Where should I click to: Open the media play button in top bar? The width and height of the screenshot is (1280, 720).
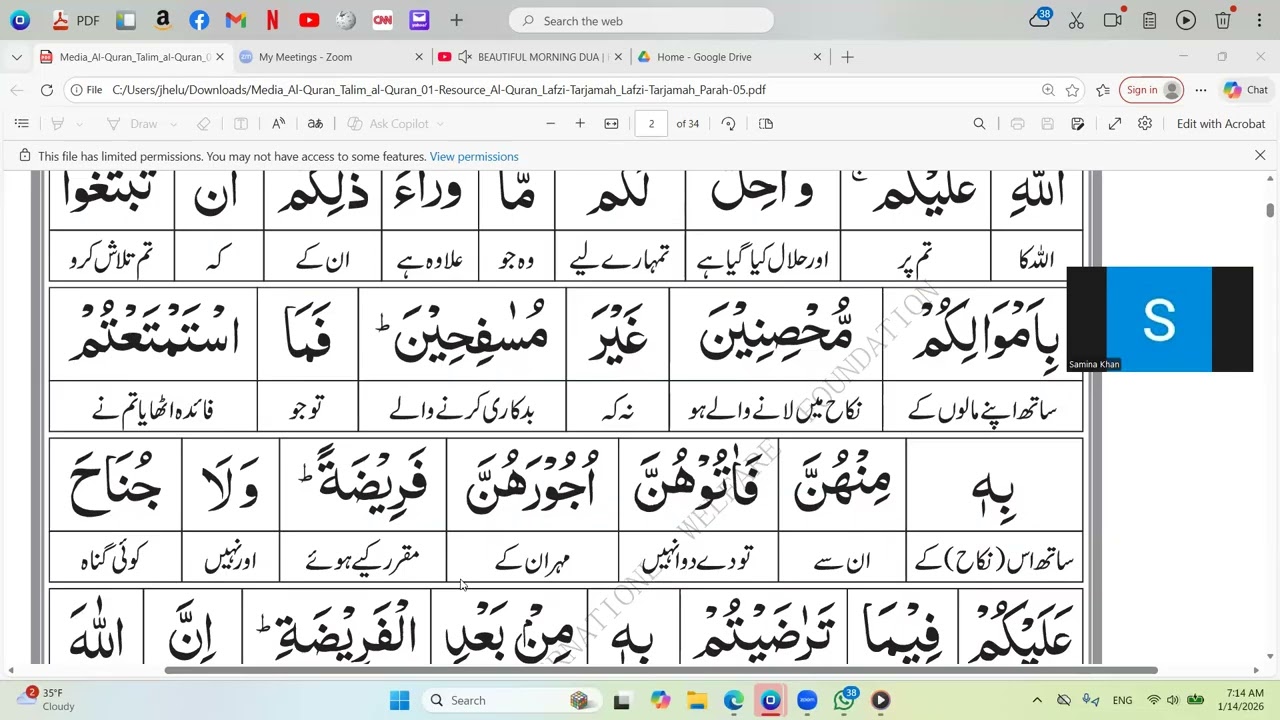pyautogui.click(x=1186, y=20)
